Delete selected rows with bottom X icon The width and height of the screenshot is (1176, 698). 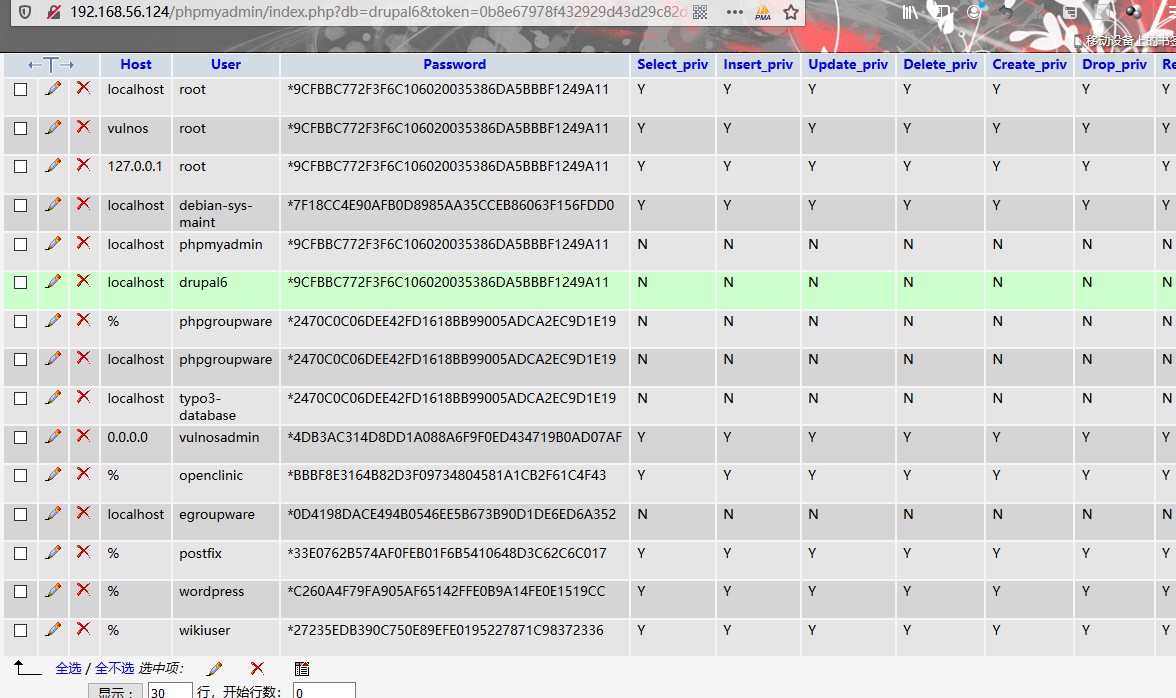[257, 668]
